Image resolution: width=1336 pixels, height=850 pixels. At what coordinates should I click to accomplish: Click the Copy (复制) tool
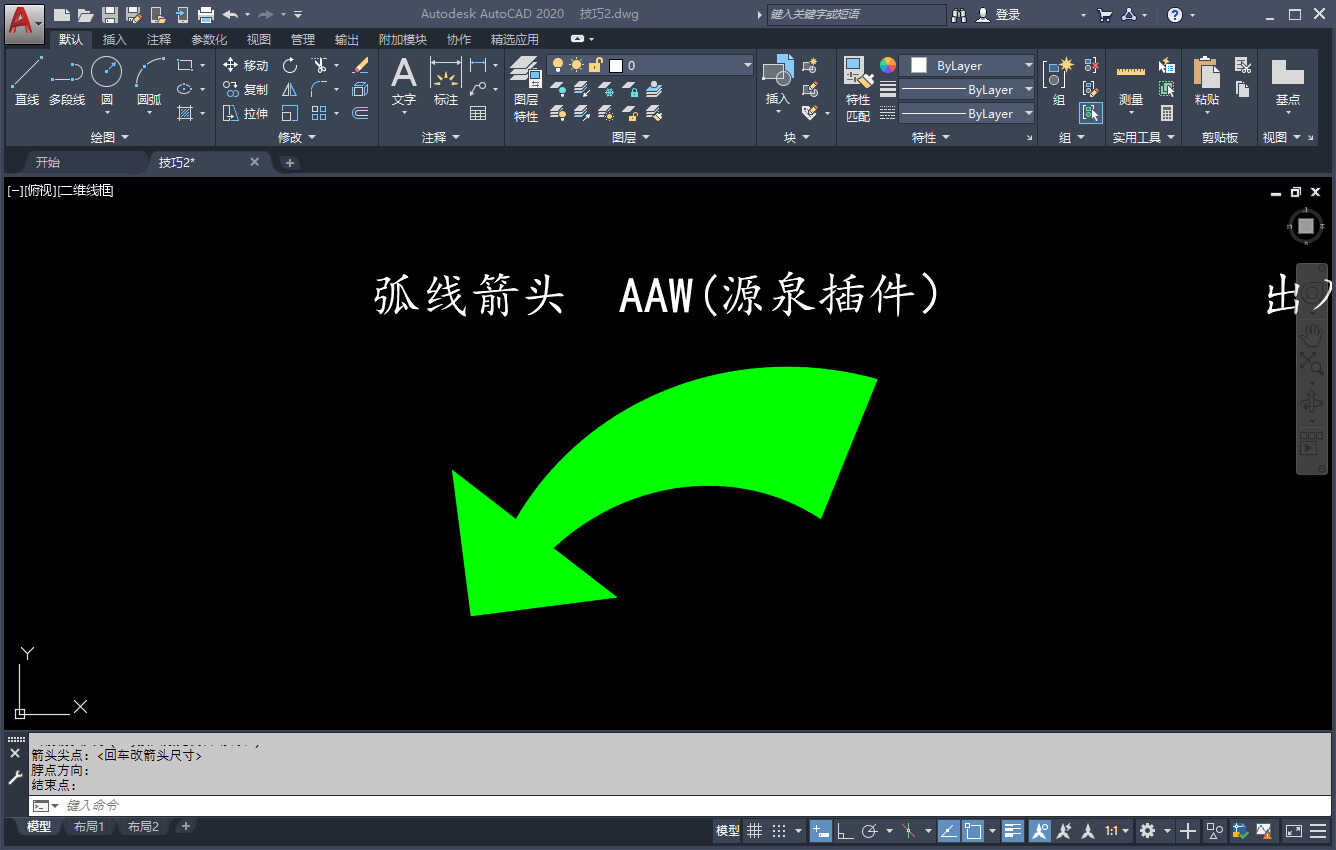point(245,89)
